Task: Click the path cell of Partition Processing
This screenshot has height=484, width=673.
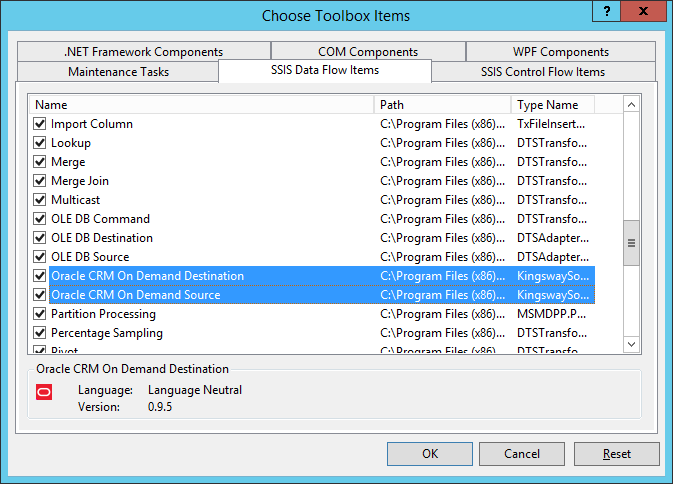Action: [443, 314]
